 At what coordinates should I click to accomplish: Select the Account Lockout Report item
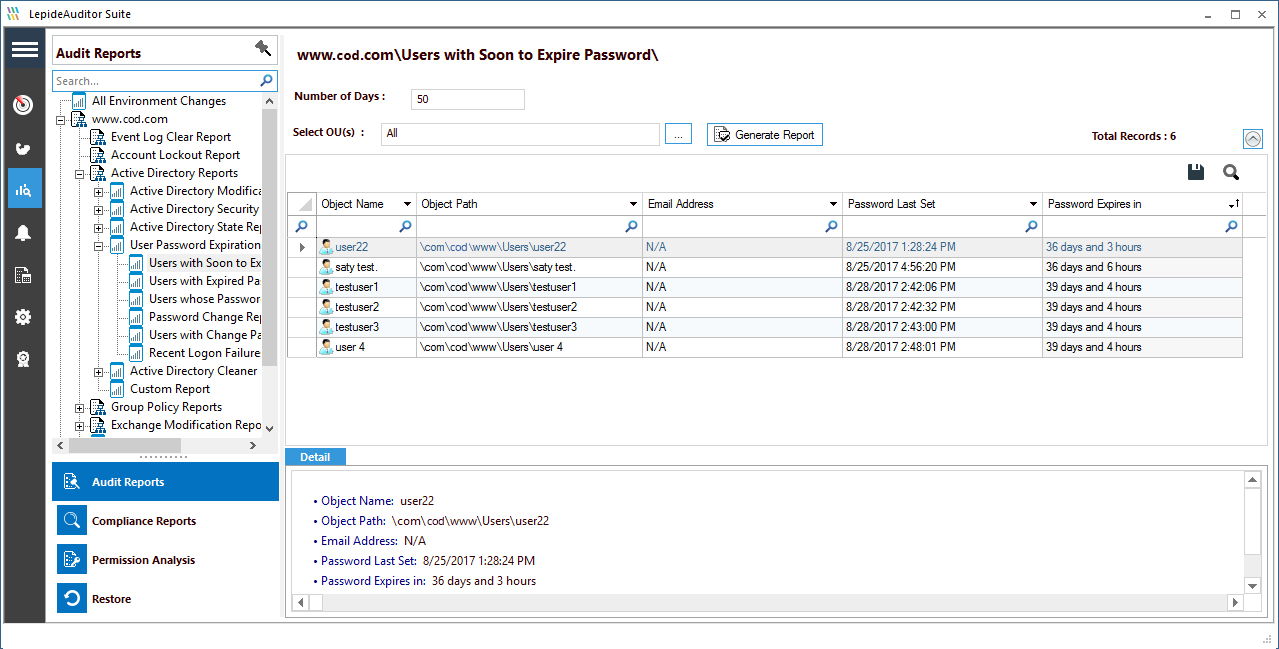click(175, 155)
